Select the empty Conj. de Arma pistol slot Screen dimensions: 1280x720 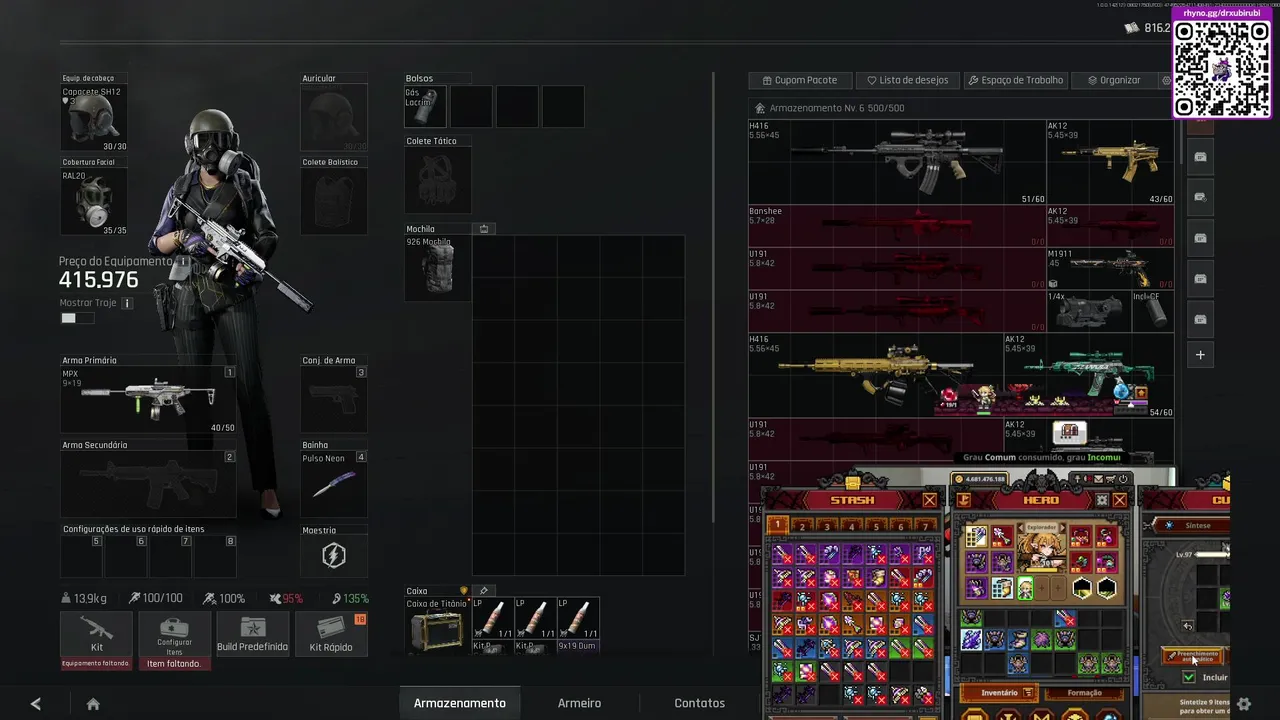tap(334, 400)
